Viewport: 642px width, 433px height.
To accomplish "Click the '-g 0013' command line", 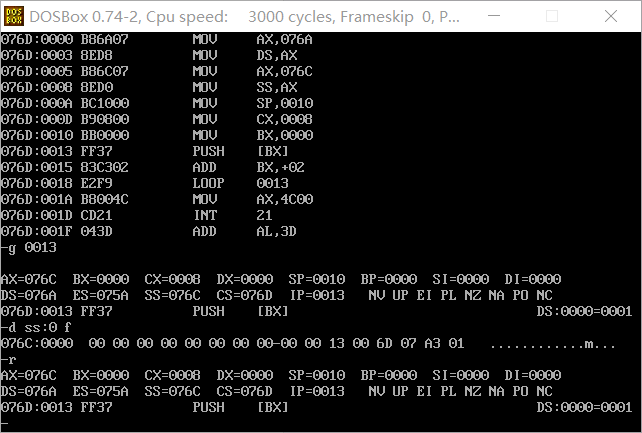I will (29, 248).
